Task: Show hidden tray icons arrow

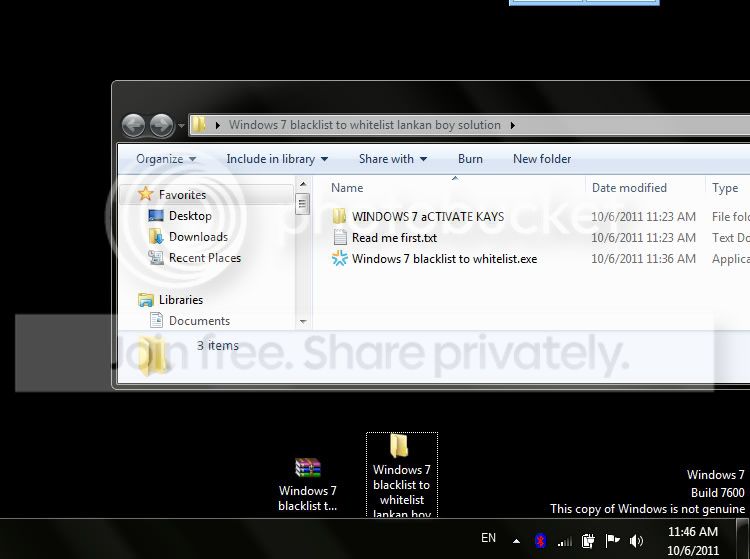Action: click(x=516, y=541)
